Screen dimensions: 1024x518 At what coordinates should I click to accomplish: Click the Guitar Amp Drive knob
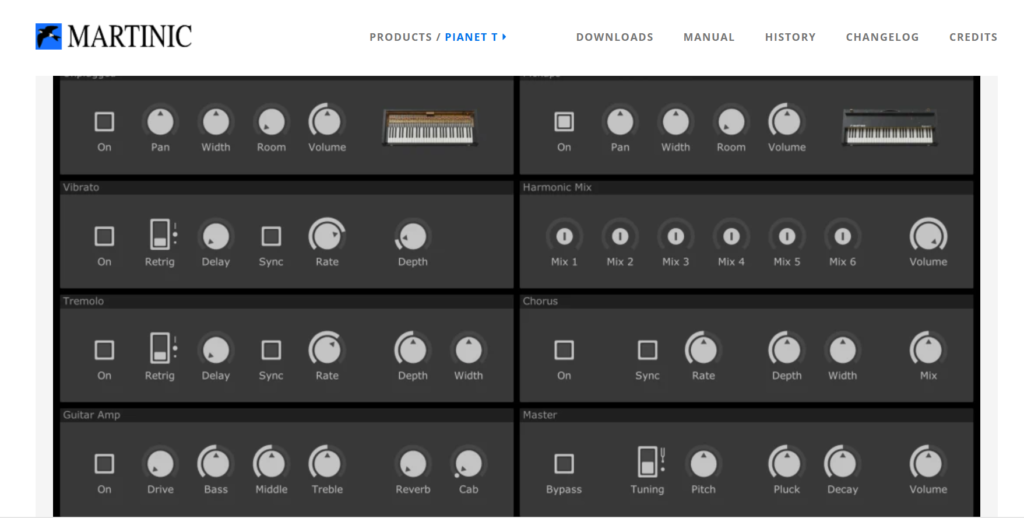160,464
